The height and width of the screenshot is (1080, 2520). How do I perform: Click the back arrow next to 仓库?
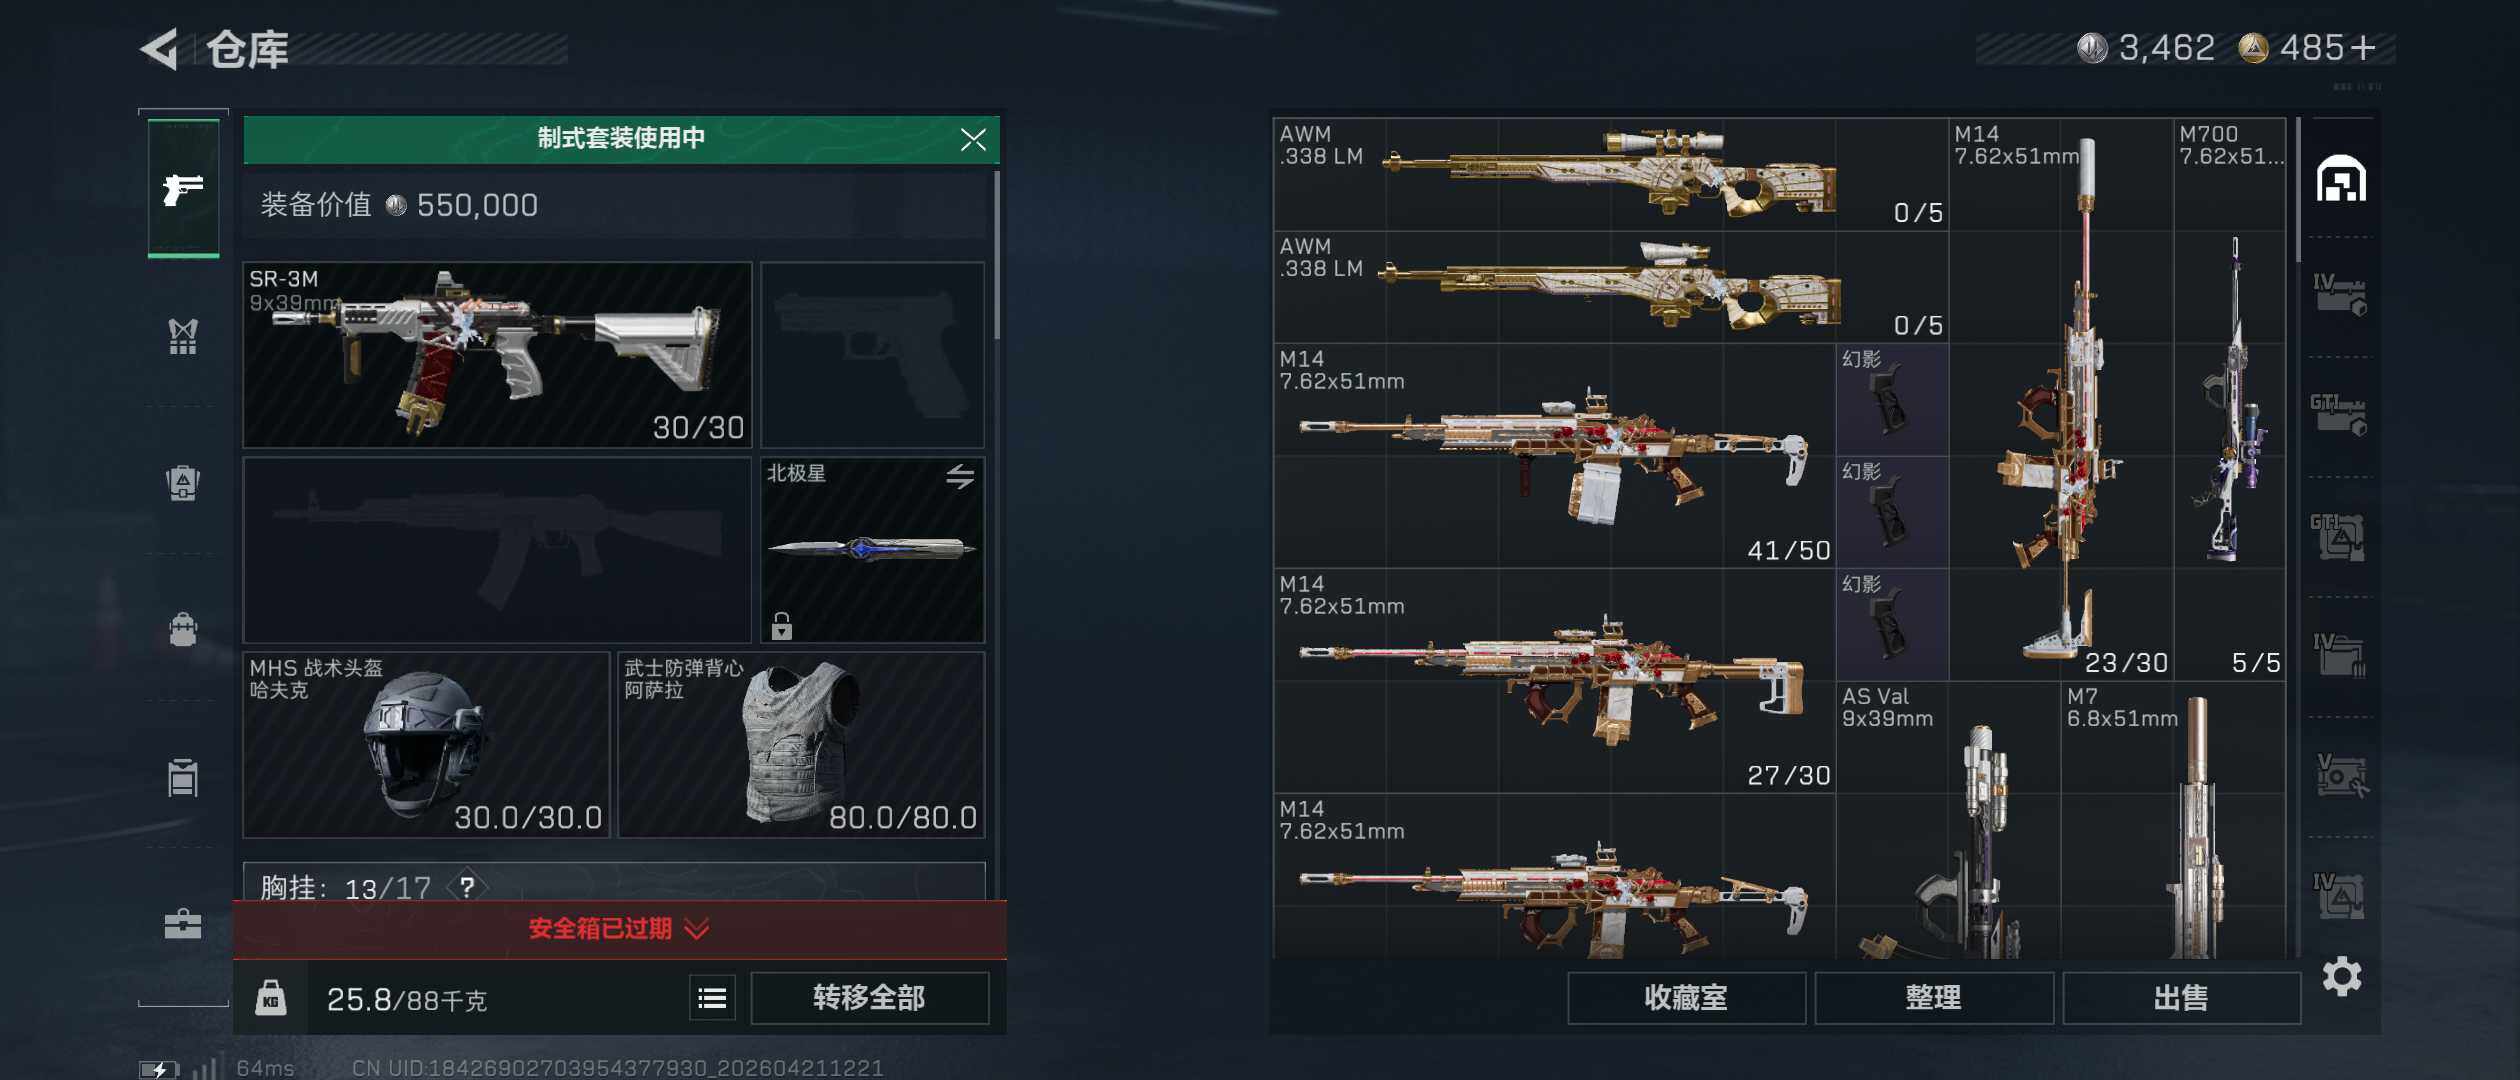coord(159,49)
